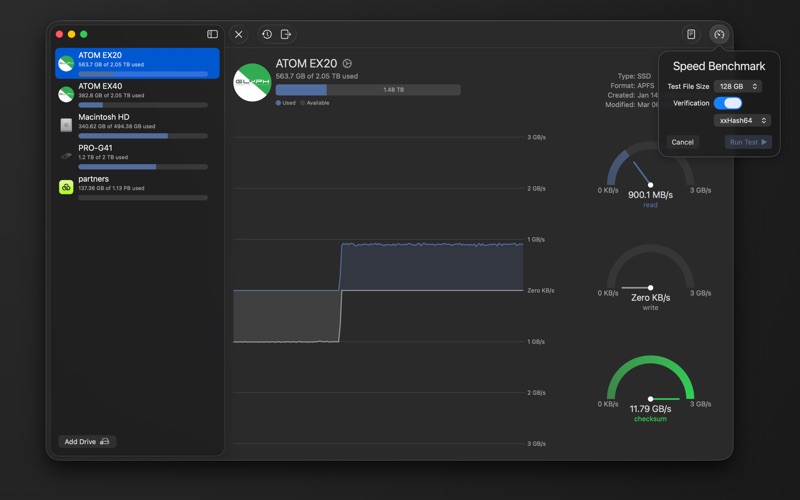Click the ATOM EX20 storage usage bar
This screenshot has width=800, height=500.
[368, 90]
